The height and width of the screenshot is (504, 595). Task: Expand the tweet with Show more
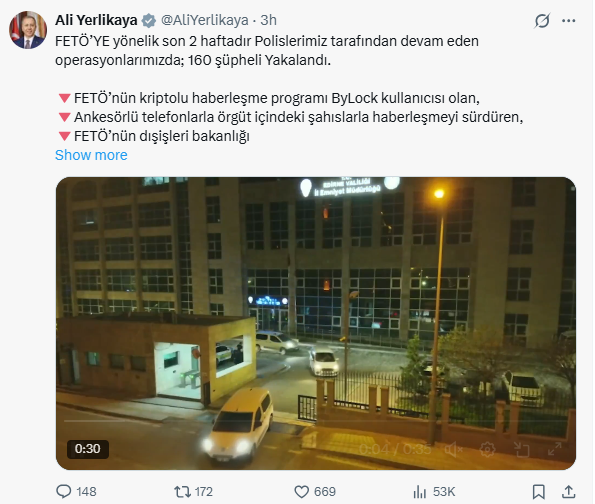tap(91, 155)
